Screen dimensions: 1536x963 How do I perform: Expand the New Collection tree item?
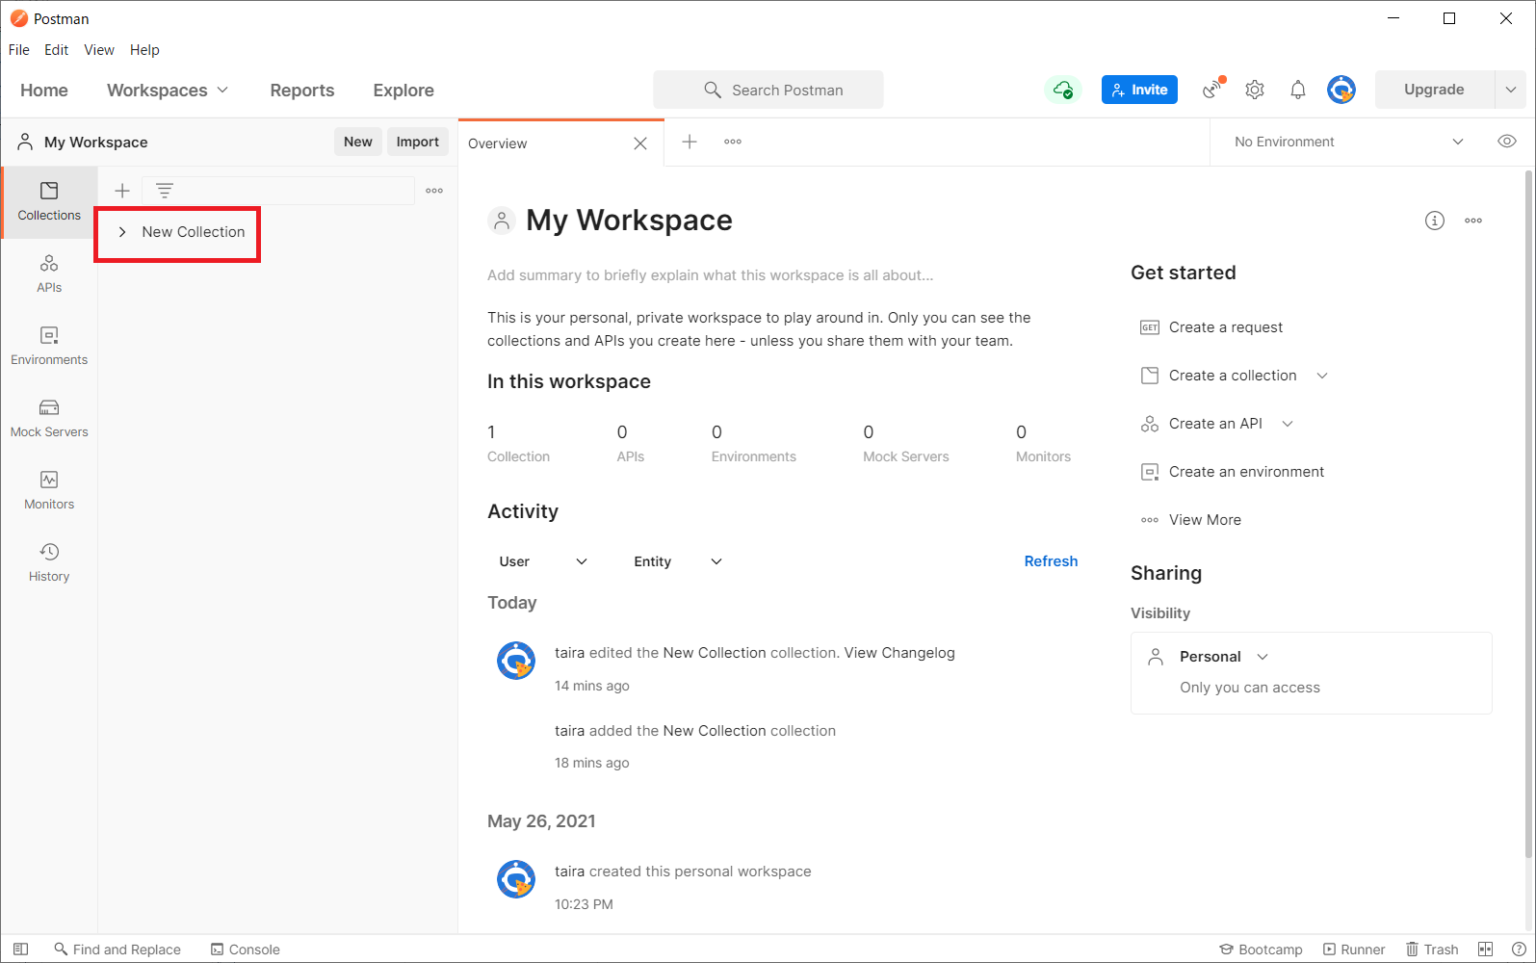pyautogui.click(x=122, y=232)
